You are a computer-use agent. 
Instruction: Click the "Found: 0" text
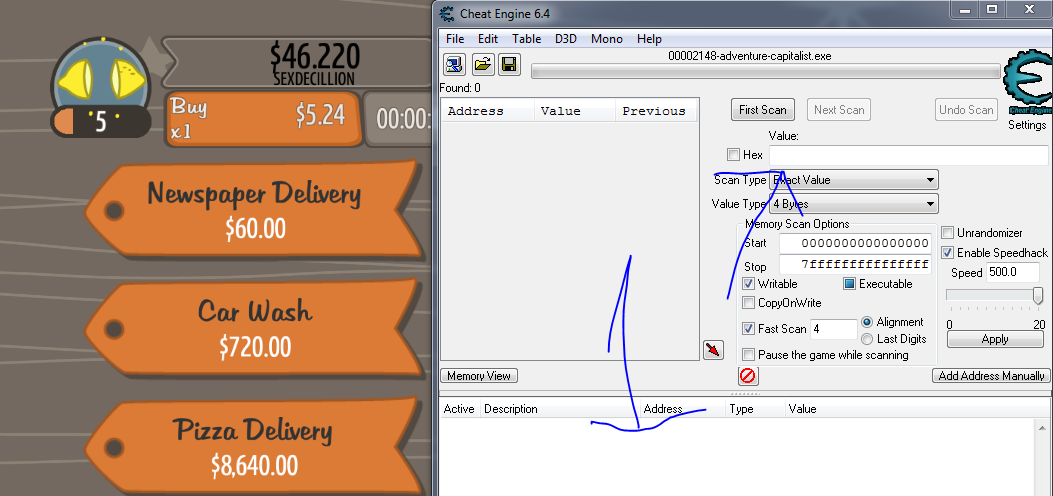pos(460,88)
